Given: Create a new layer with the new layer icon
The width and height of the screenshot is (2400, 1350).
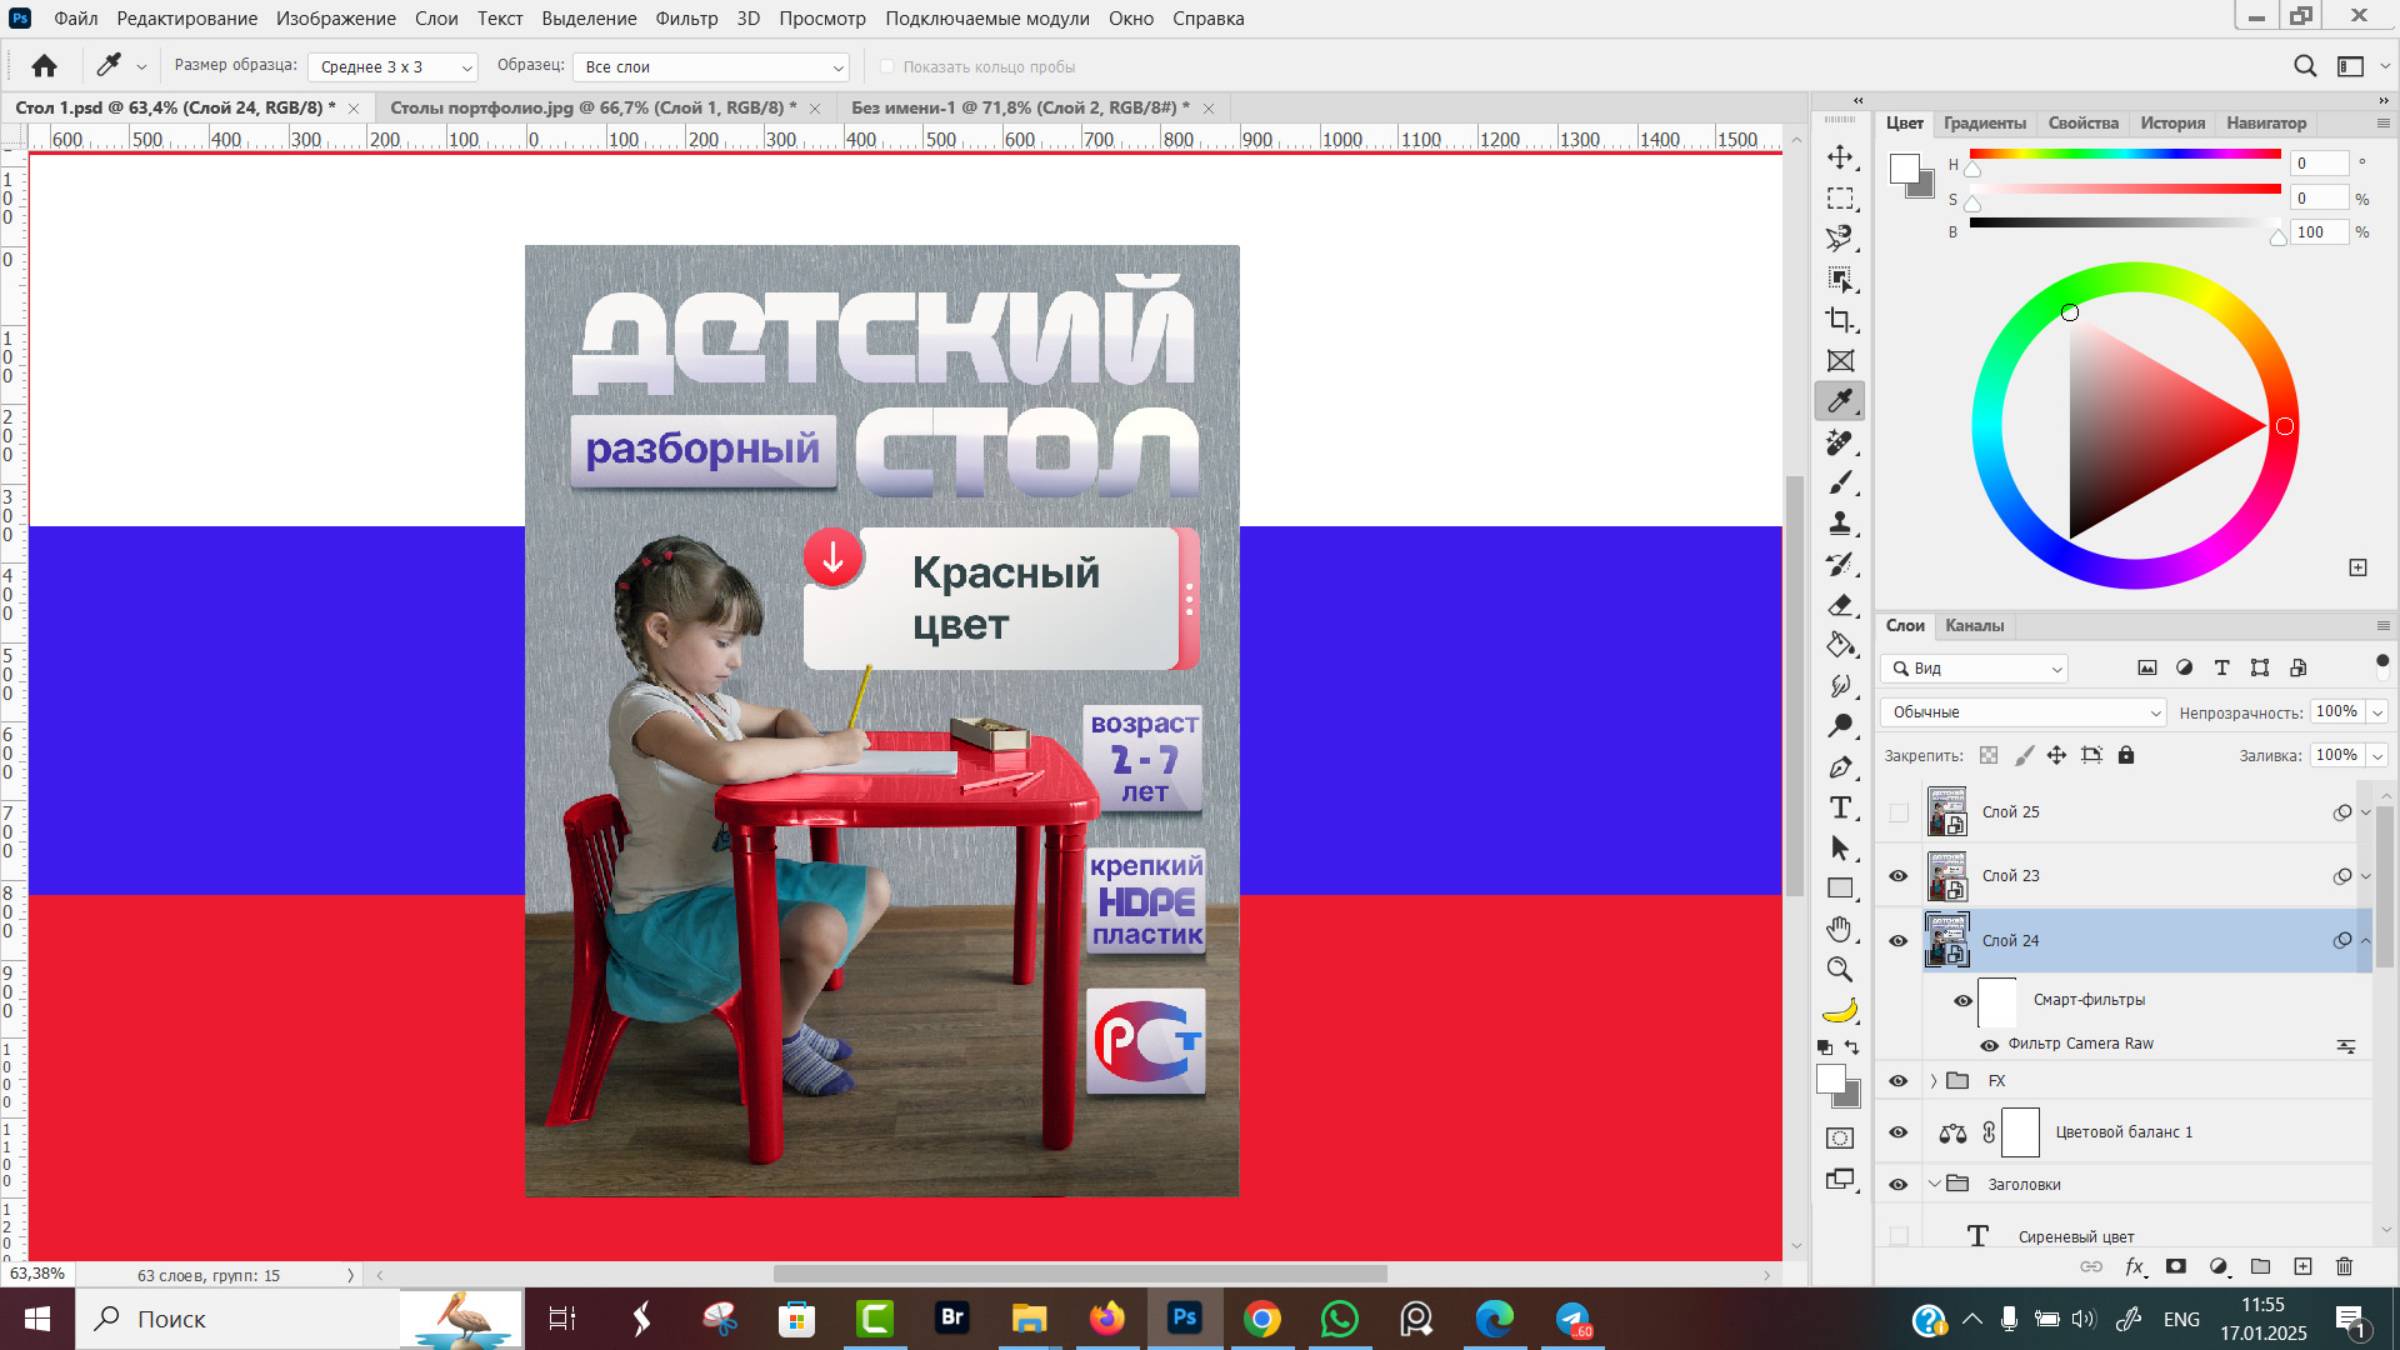Looking at the screenshot, I should (x=2305, y=1266).
